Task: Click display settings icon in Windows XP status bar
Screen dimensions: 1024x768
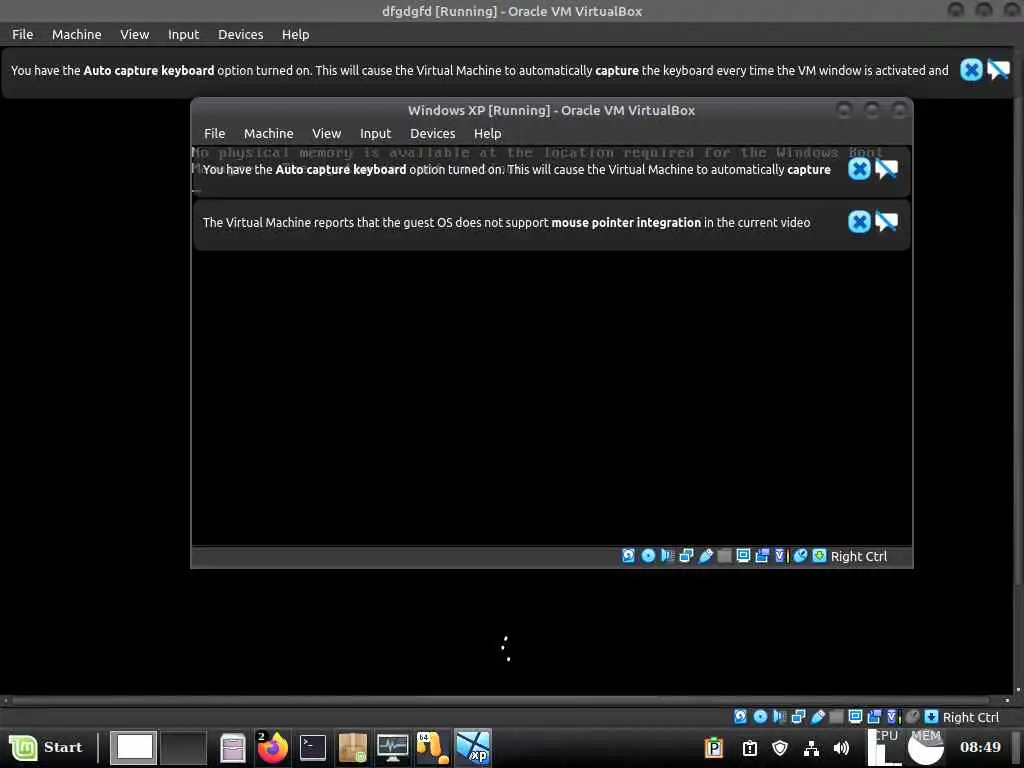Action: (743, 556)
